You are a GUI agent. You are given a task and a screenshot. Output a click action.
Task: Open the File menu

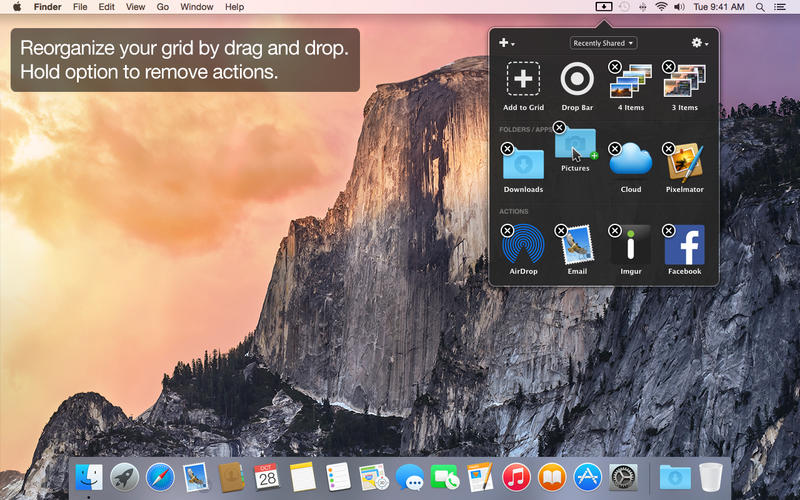coord(80,7)
